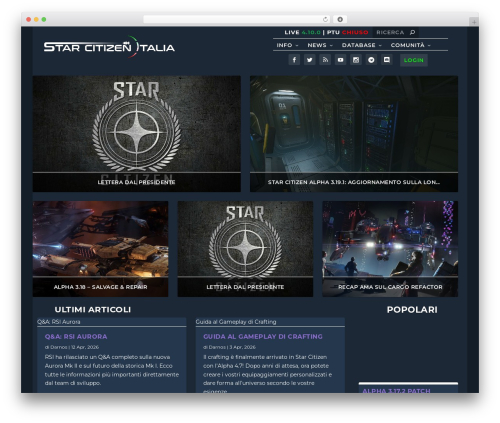Open Guida al Gameplay di Crafting title
Viewport: 500px width, 423px height.
click(263, 337)
